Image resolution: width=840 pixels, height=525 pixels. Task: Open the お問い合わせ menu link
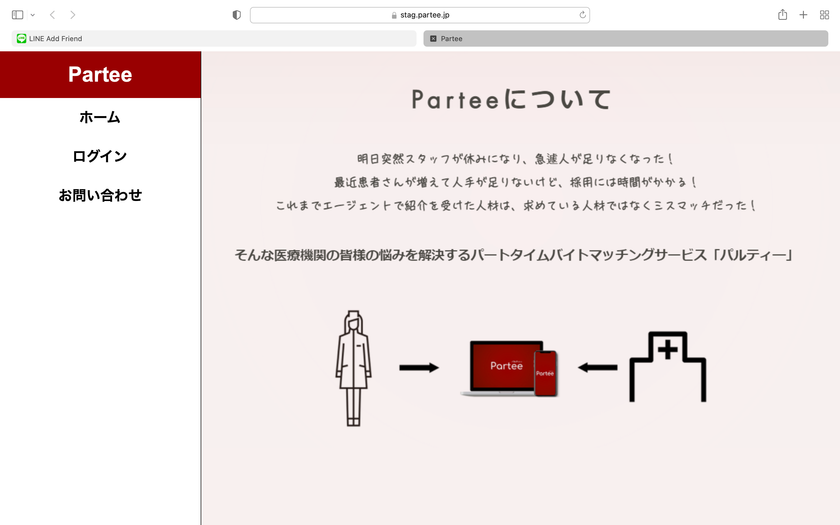tap(100, 195)
